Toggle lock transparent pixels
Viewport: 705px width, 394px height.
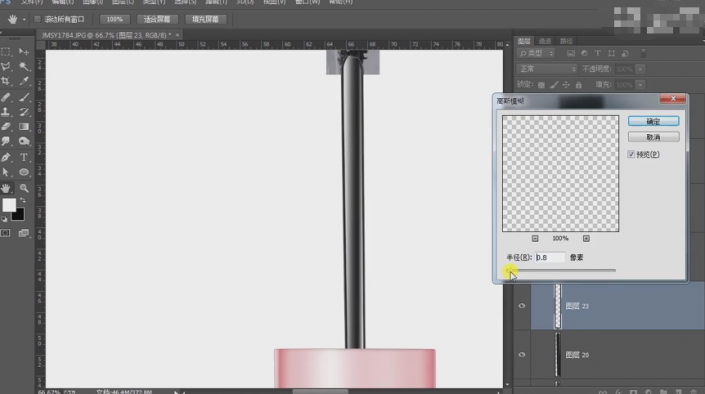[x=541, y=85]
